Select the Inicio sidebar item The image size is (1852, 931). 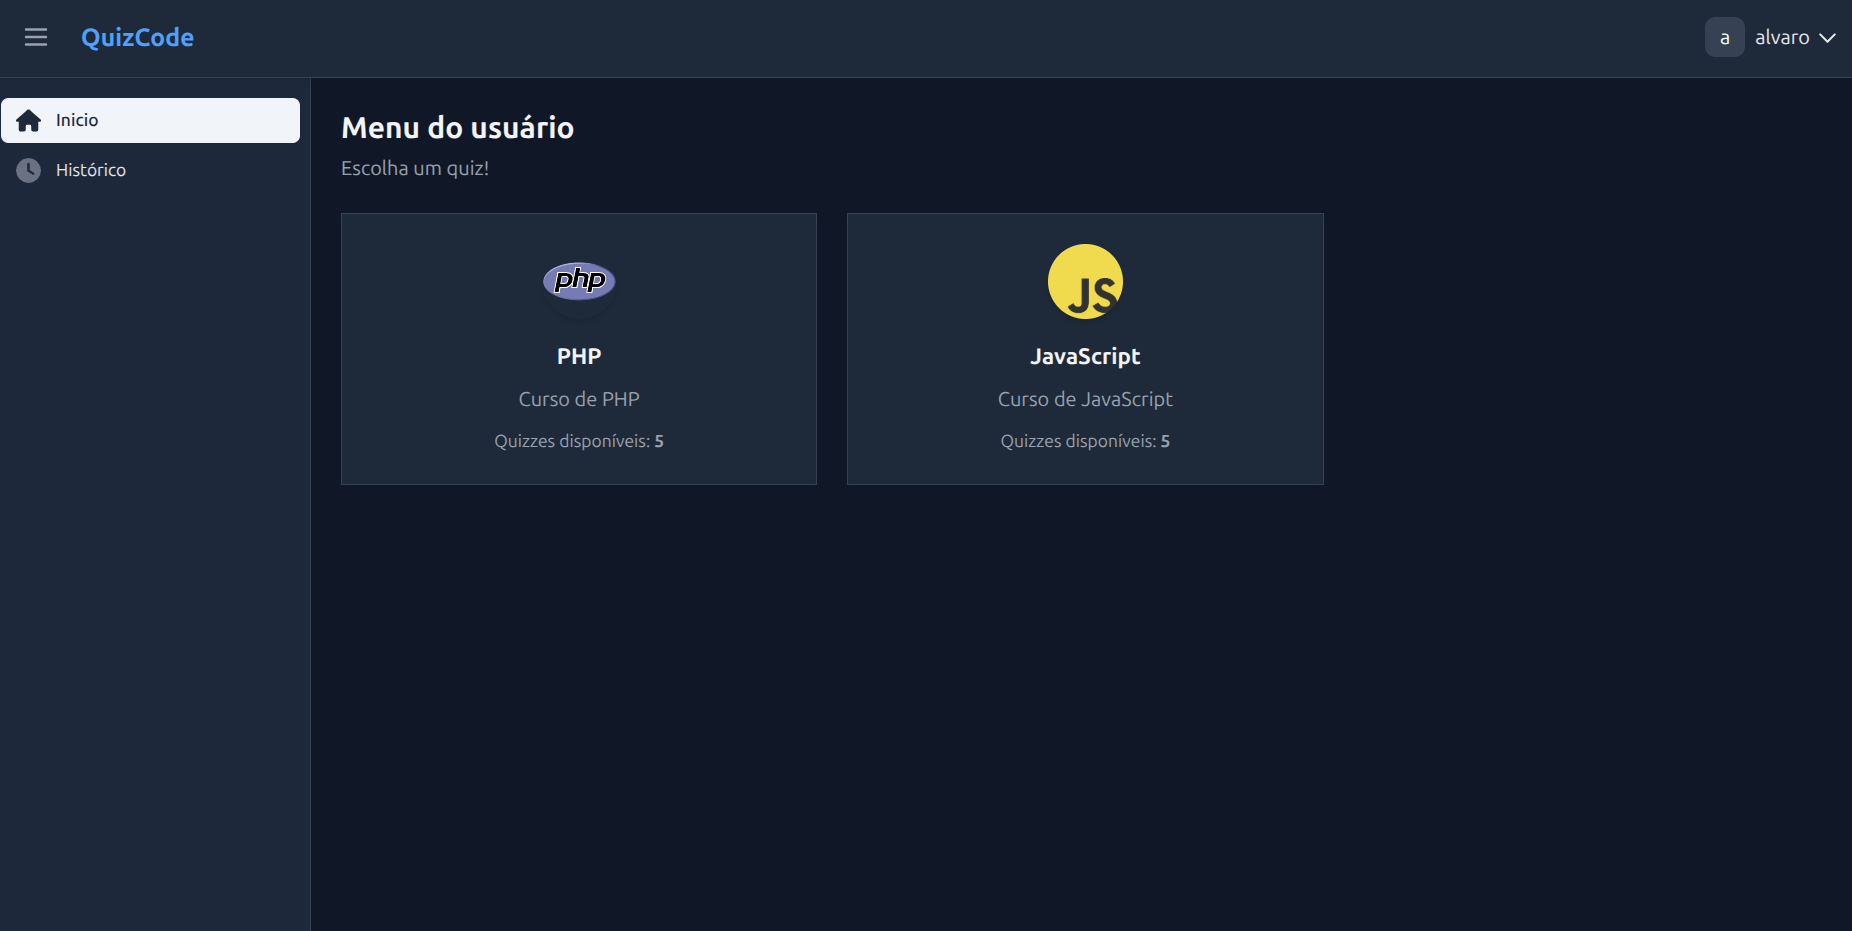pyautogui.click(x=150, y=121)
